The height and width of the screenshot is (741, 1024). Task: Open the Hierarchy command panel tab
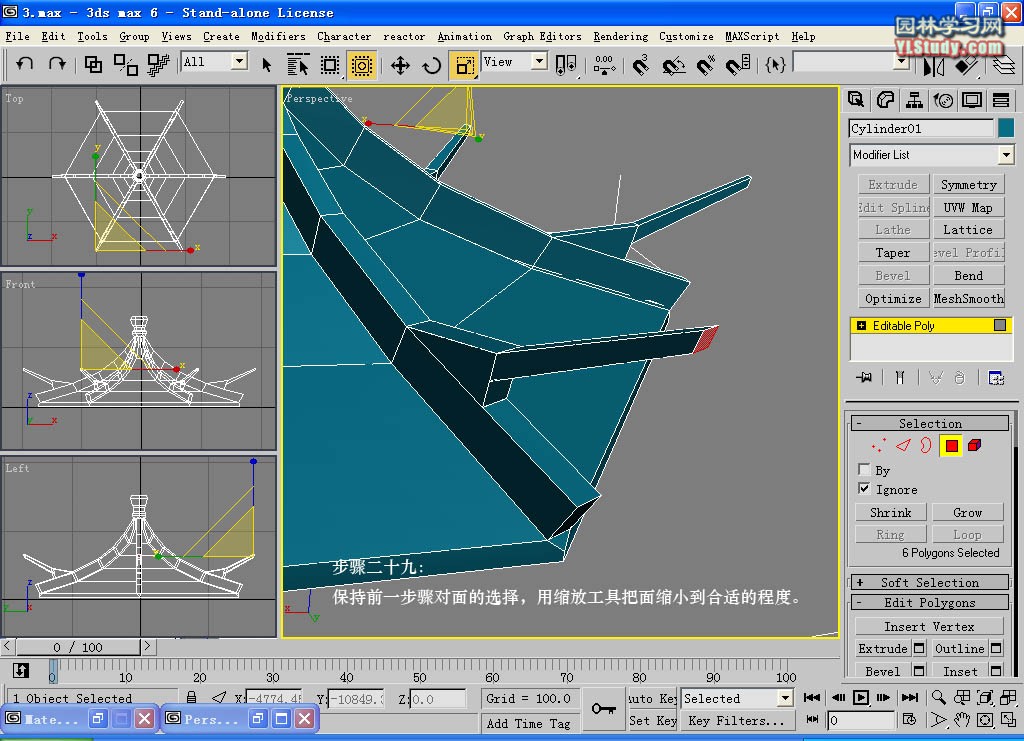[914, 99]
